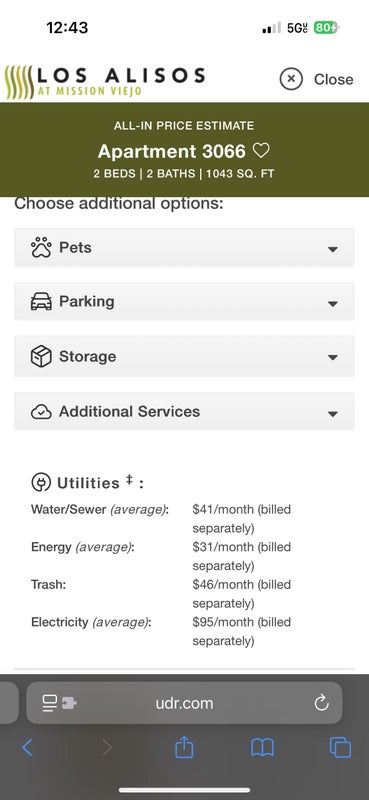Tap the plug Utilities icon

(x=41, y=482)
